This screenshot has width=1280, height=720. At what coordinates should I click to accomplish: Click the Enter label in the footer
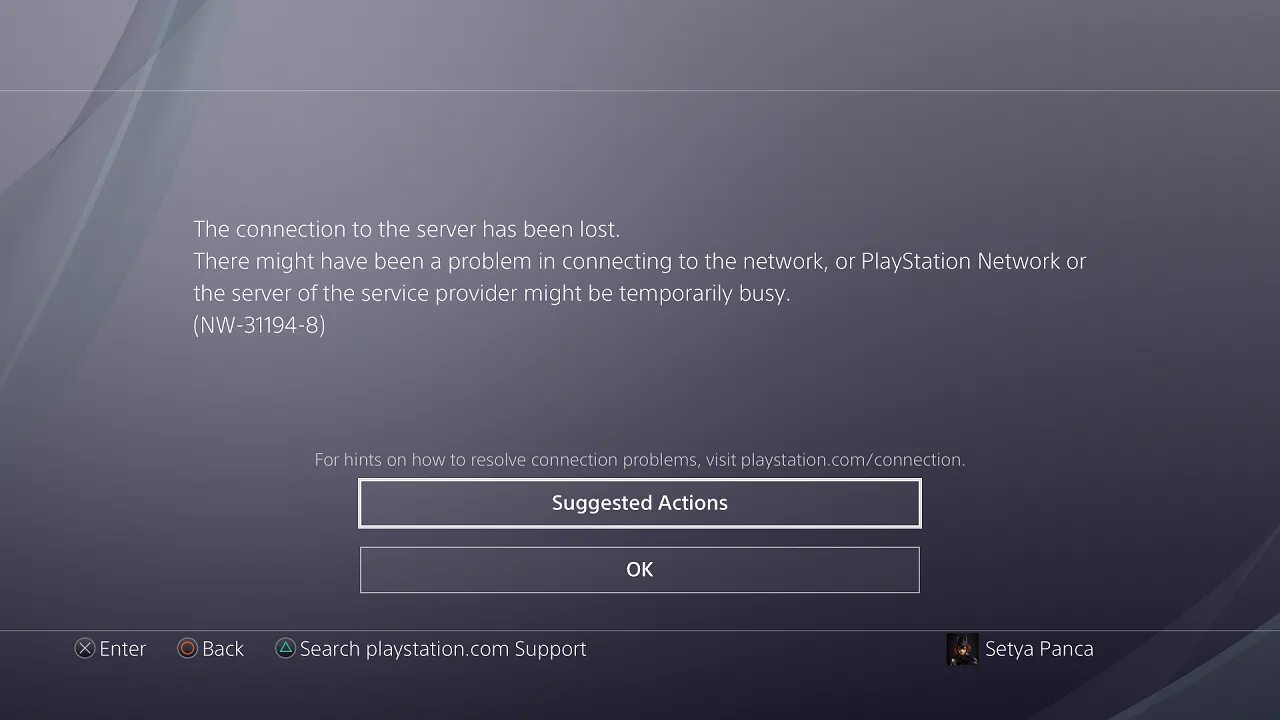(x=123, y=649)
